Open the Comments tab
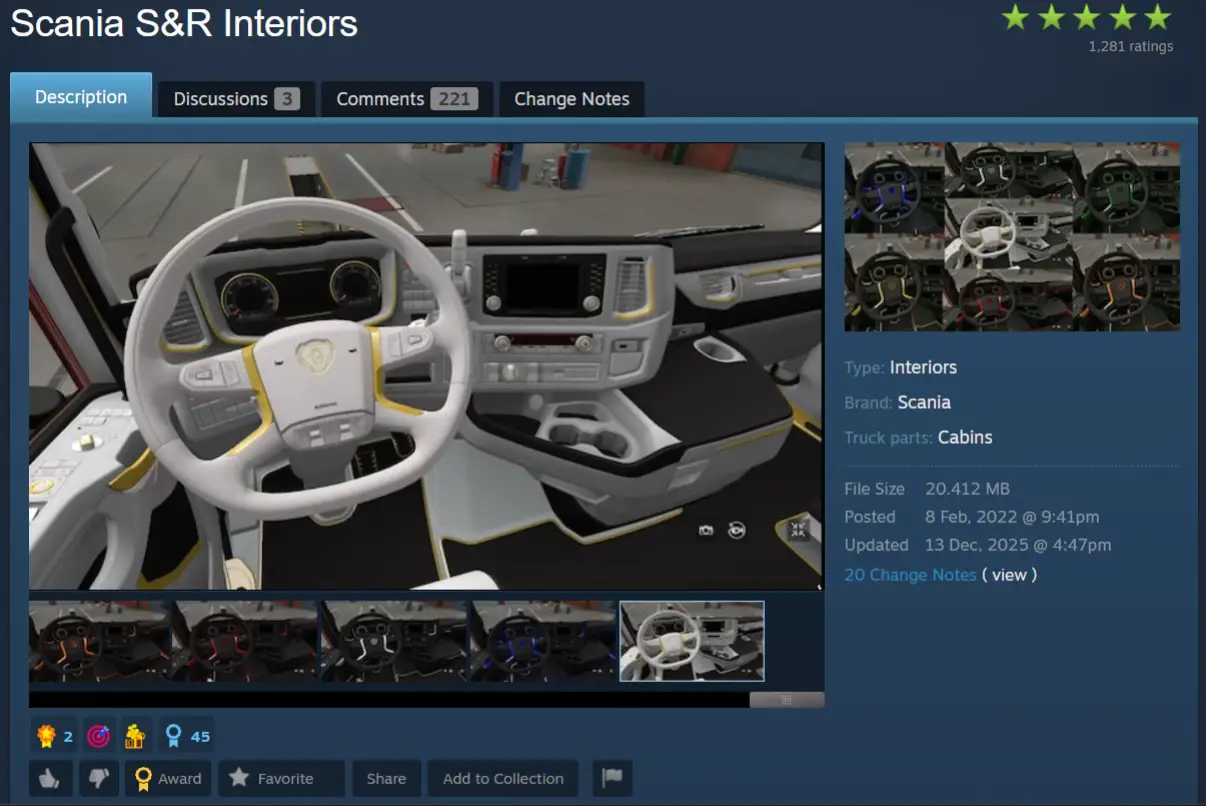Viewport: 1206px width, 806px height. pos(406,99)
